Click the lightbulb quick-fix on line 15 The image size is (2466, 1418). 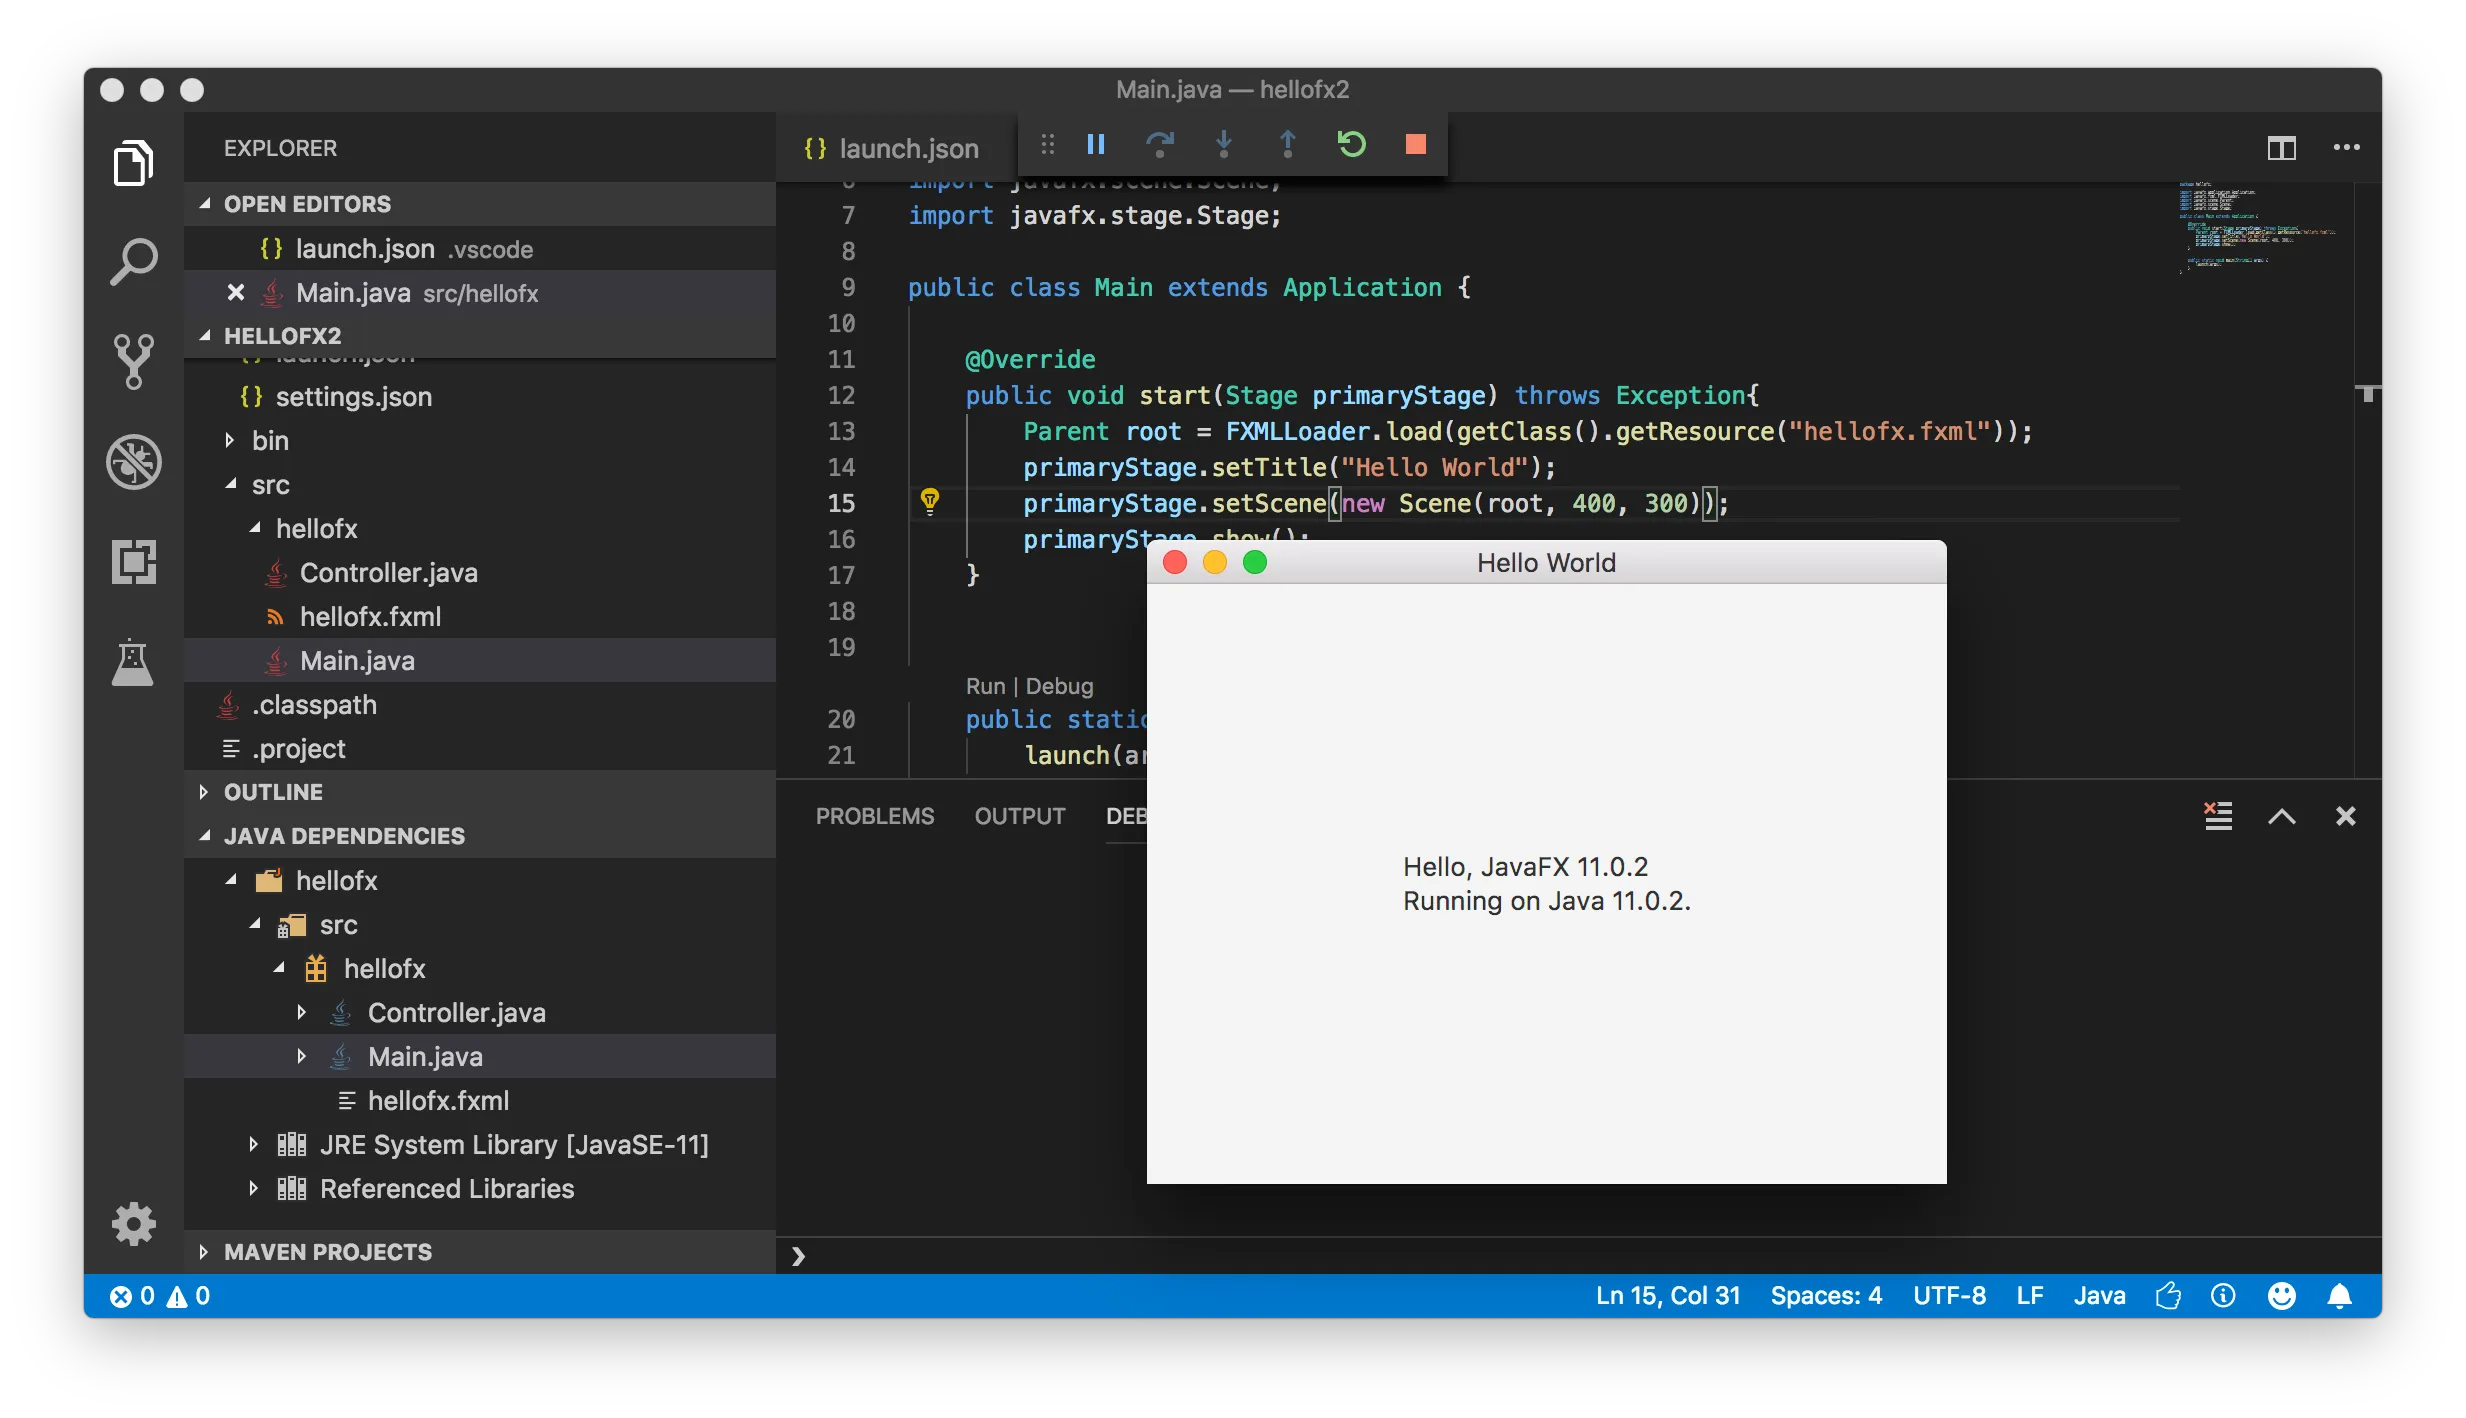[x=930, y=501]
